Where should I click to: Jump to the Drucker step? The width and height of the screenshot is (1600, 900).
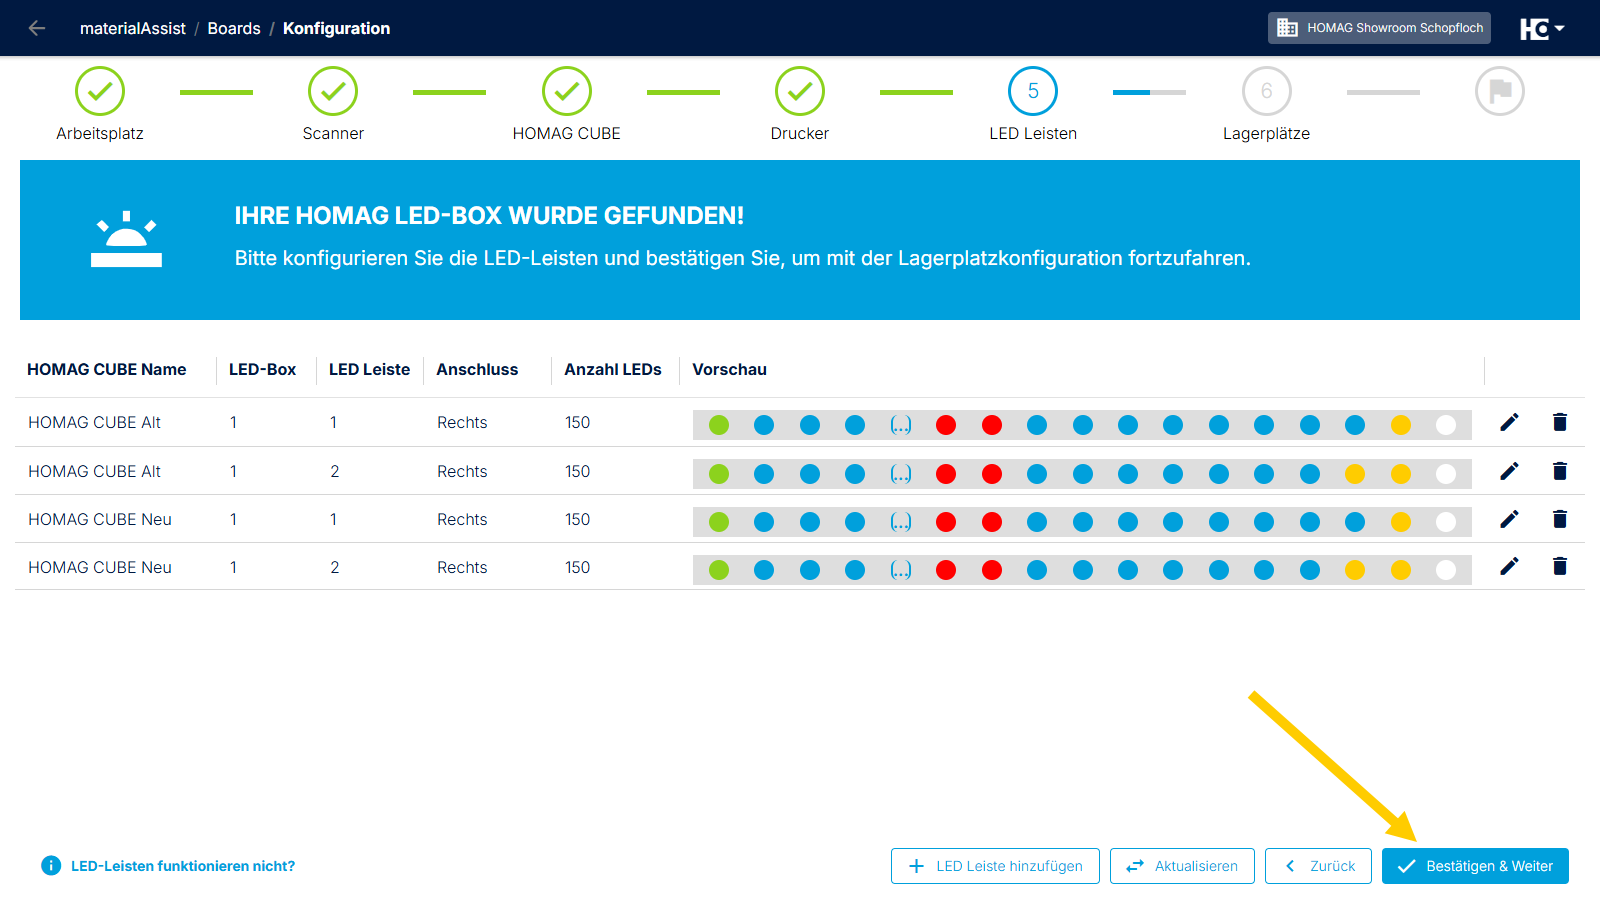coord(800,91)
